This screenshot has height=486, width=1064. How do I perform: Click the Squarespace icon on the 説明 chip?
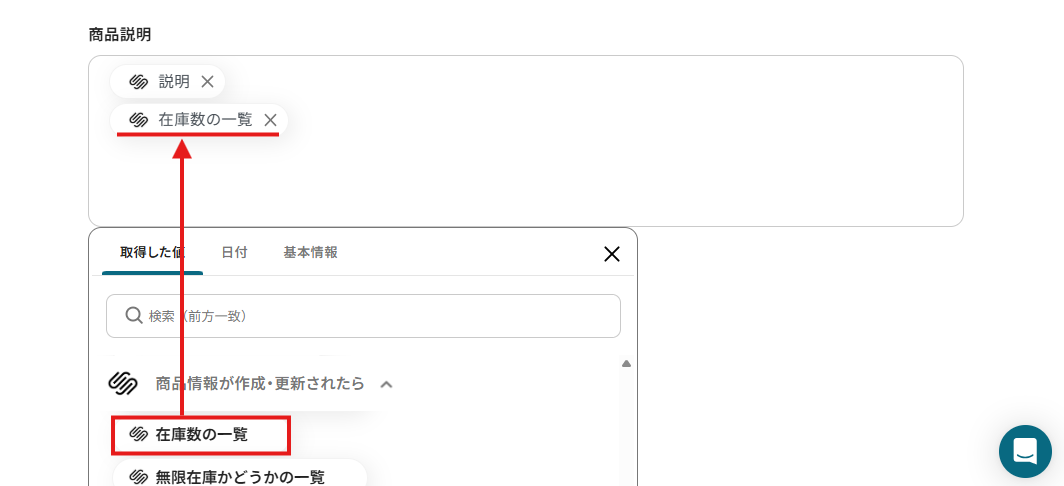138,82
